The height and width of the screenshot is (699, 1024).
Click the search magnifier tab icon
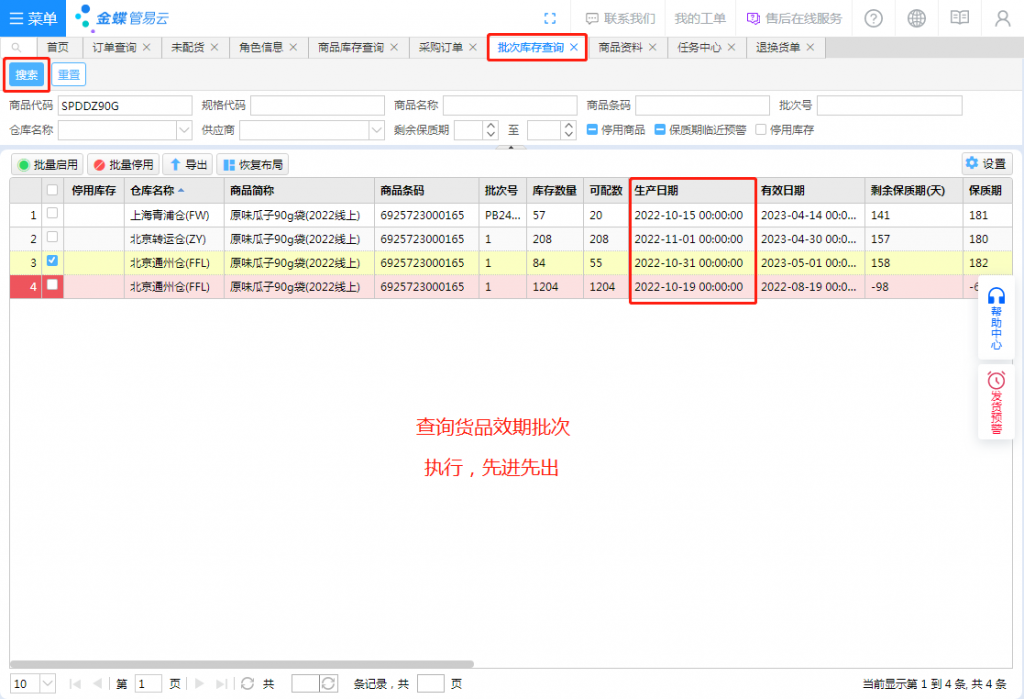coord(17,47)
